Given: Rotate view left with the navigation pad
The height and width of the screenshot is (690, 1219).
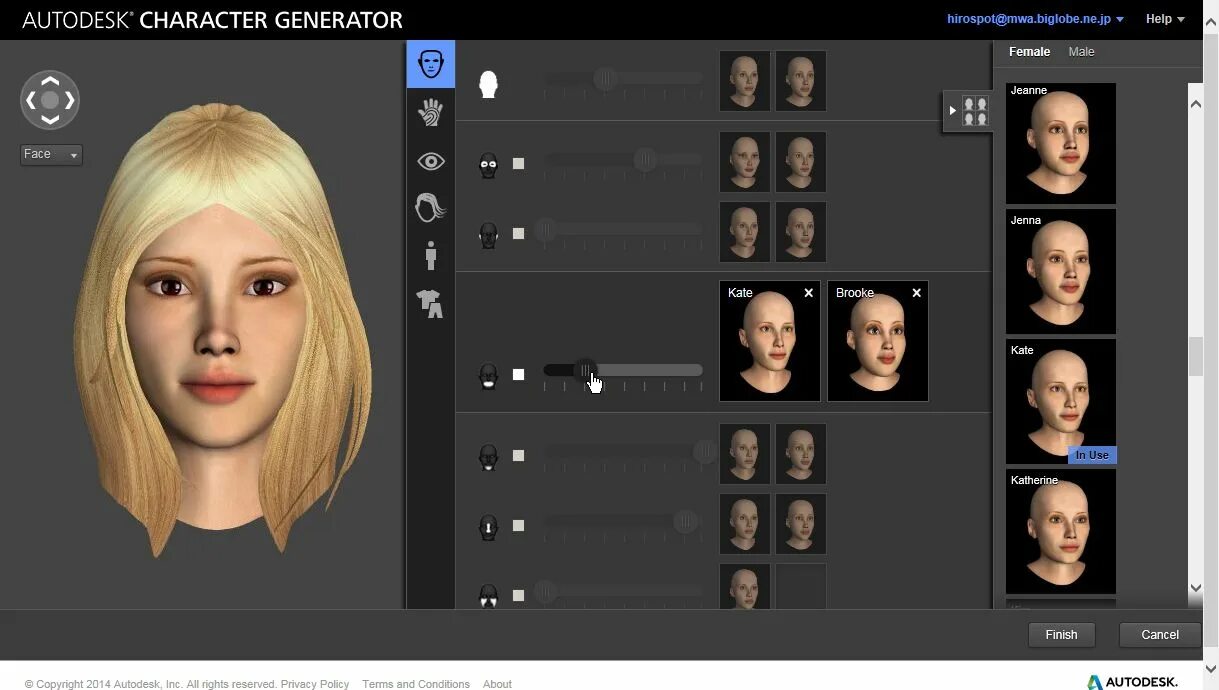Looking at the screenshot, I should 31,100.
